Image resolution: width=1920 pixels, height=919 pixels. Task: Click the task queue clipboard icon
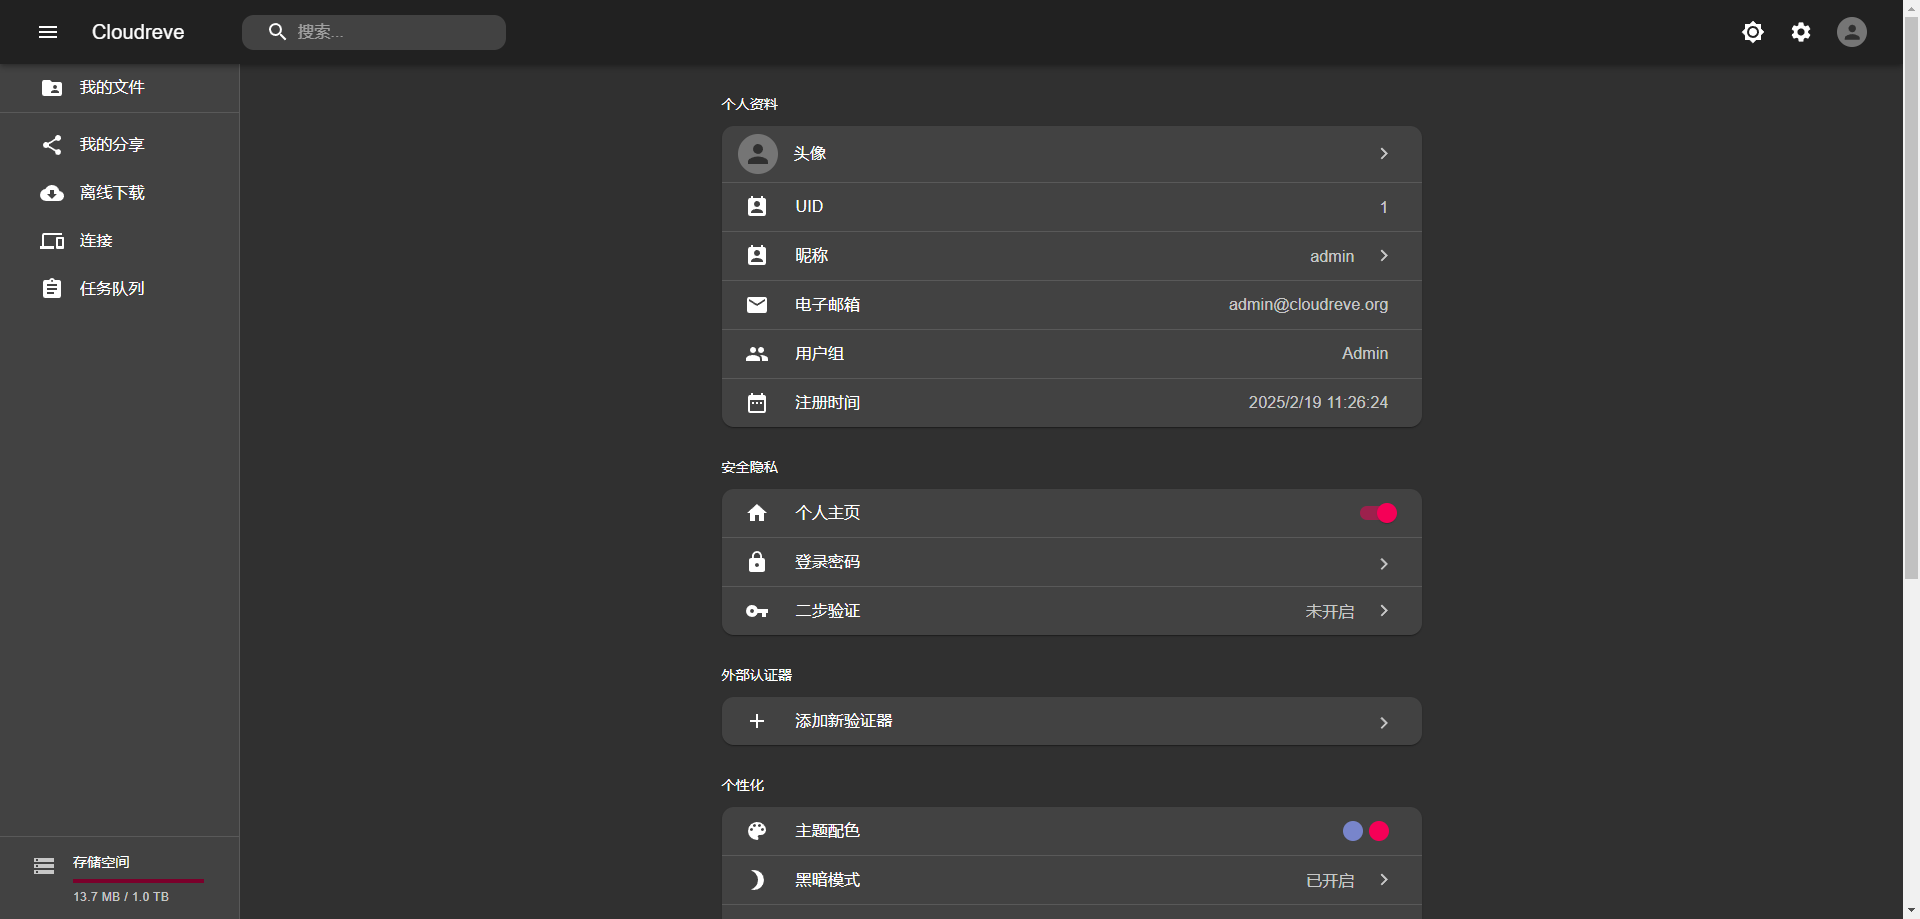[52, 289]
